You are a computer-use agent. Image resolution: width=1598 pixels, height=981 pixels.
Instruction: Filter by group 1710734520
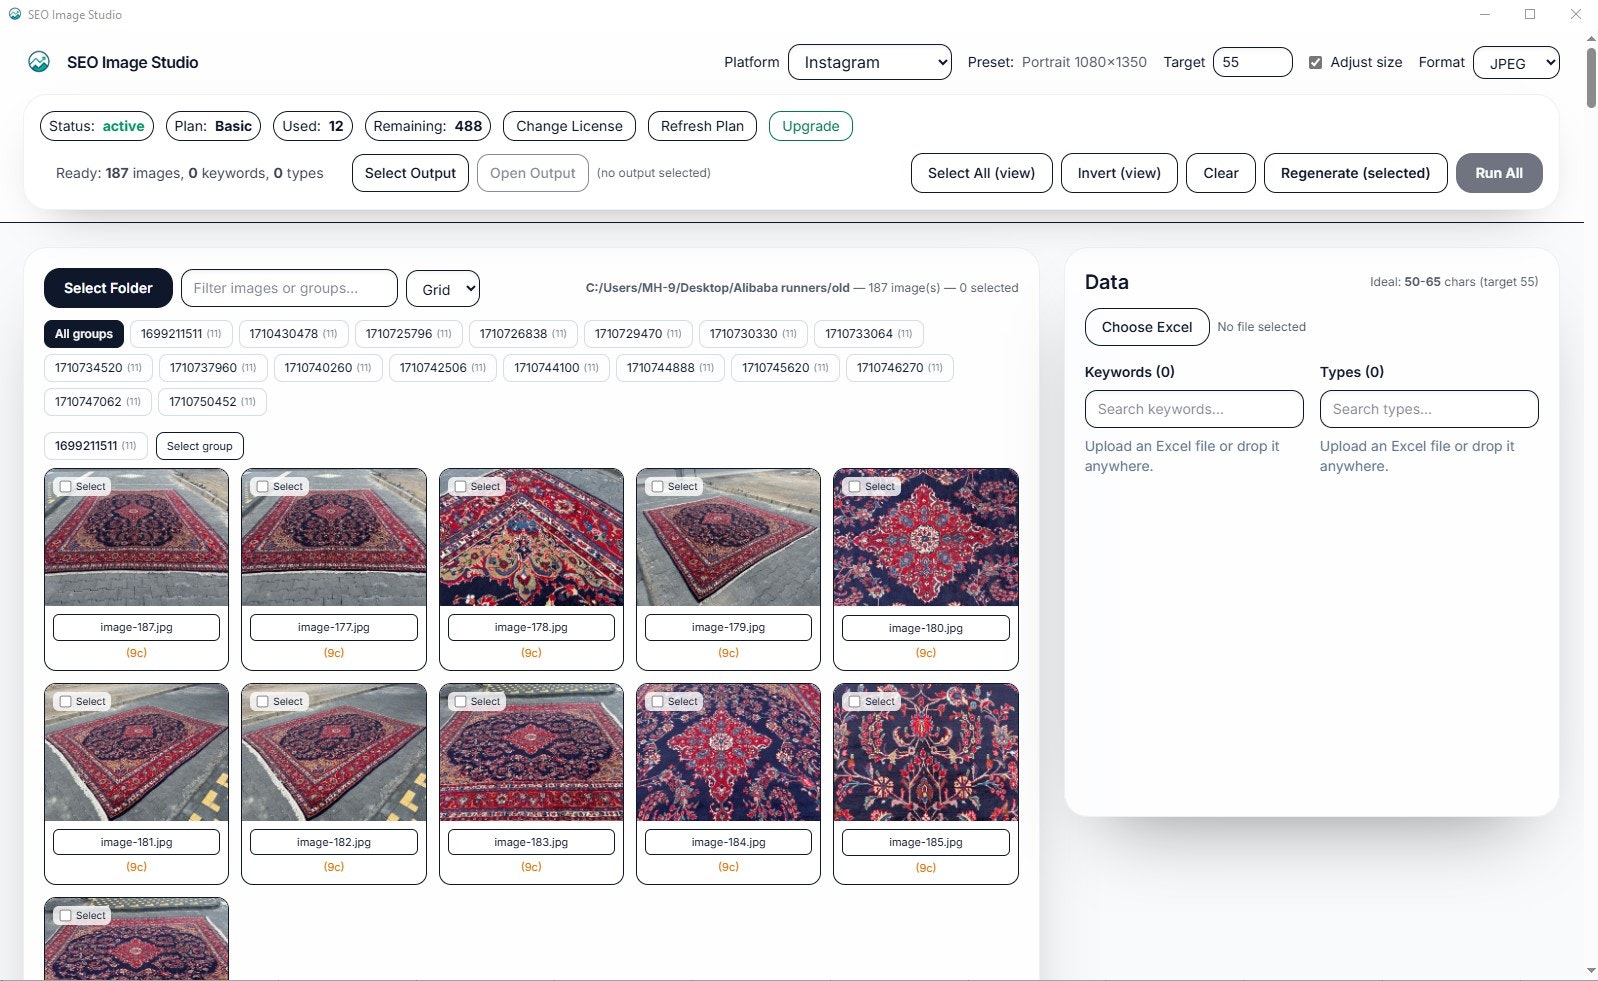98,368
